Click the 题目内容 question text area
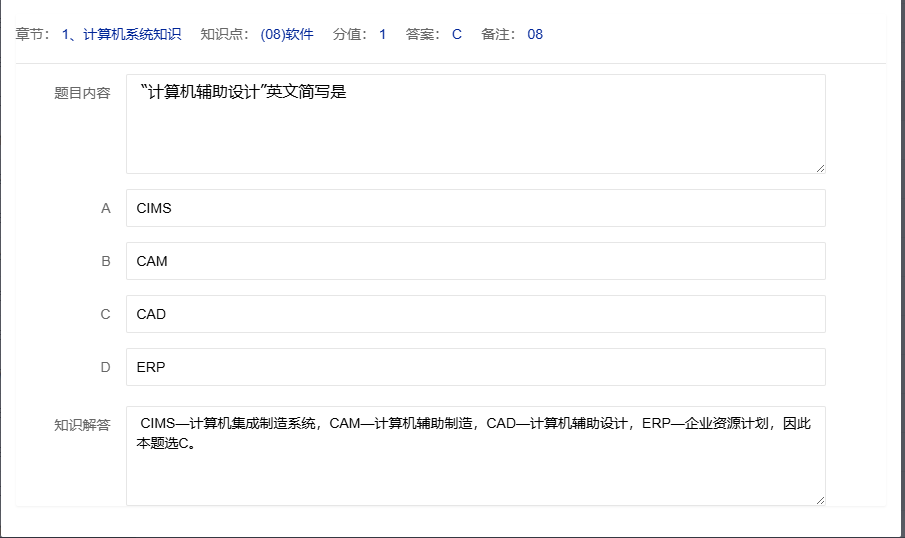 475,124
